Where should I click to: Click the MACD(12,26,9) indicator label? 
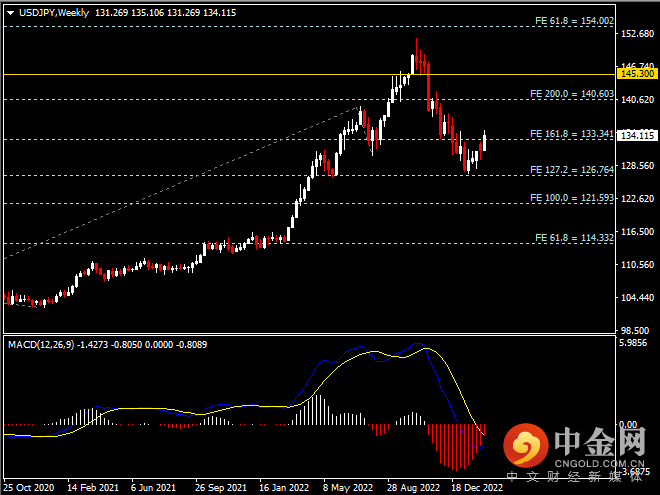click(x=39, y=344)
